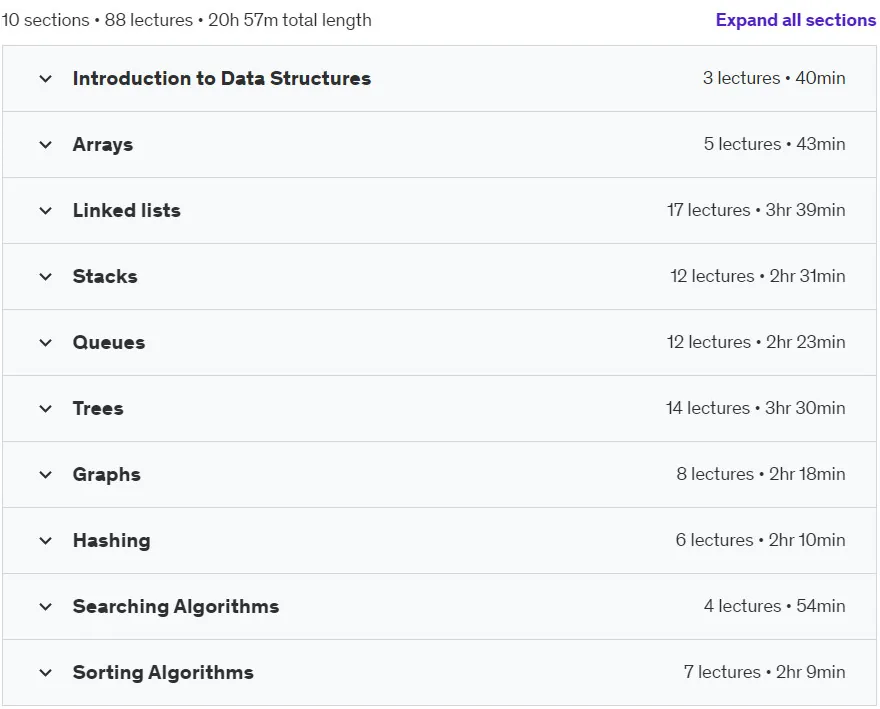
Task: Expand the Introduction to Data Structures chevron
Action: point(45,79)
